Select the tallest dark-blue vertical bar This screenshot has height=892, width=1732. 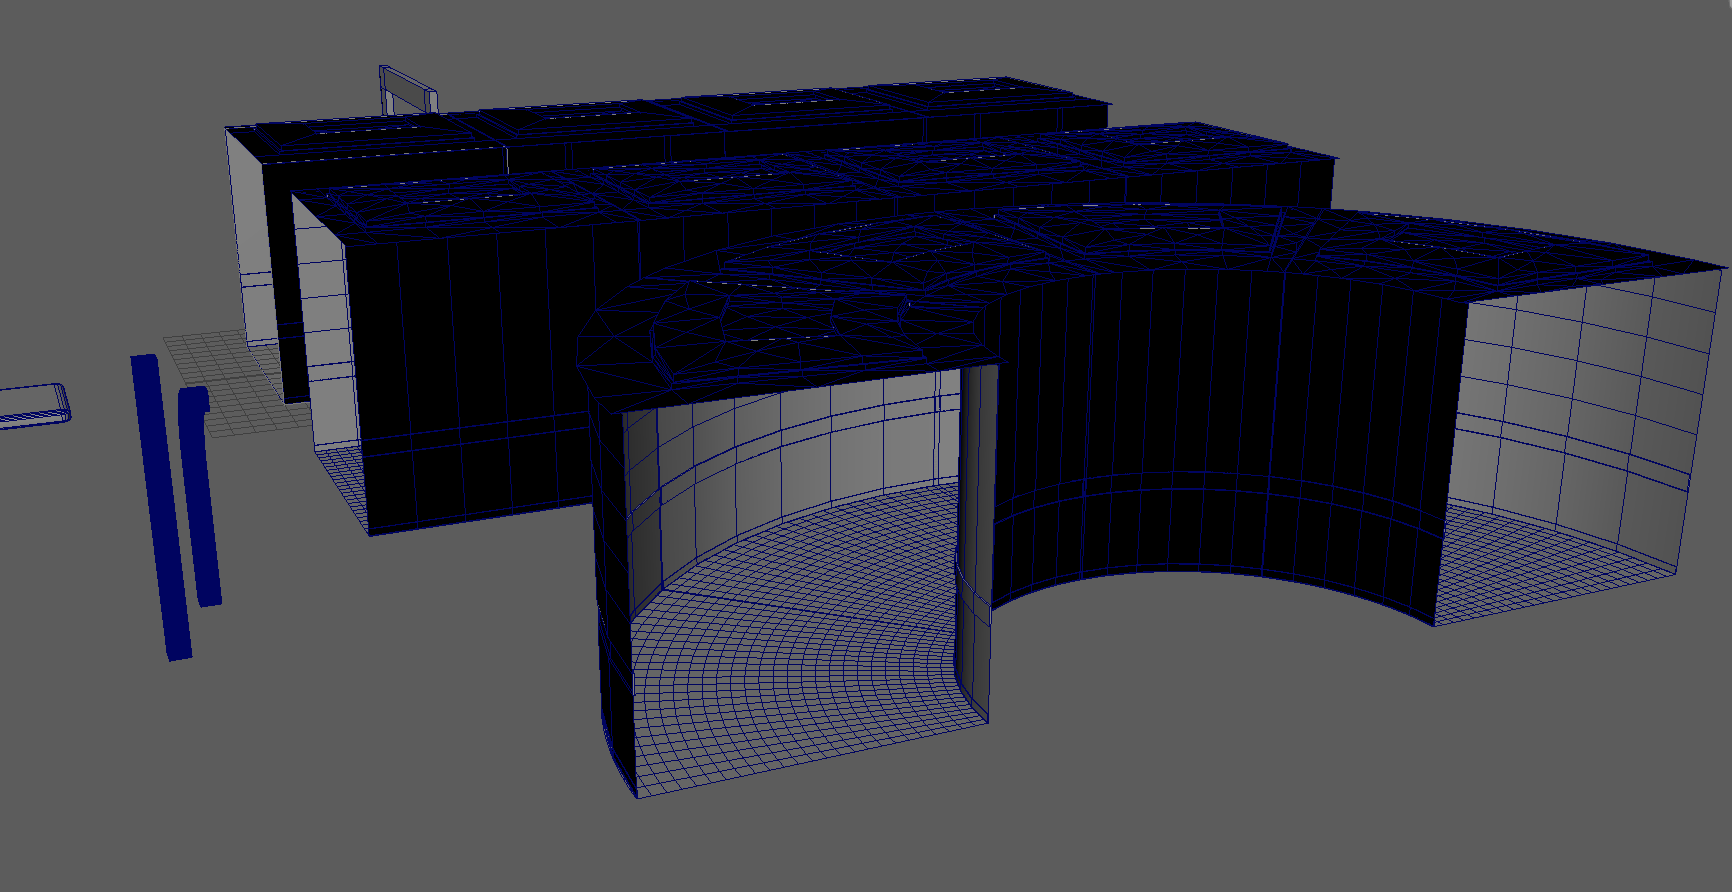pyautogui.click(x=161, y=507)
